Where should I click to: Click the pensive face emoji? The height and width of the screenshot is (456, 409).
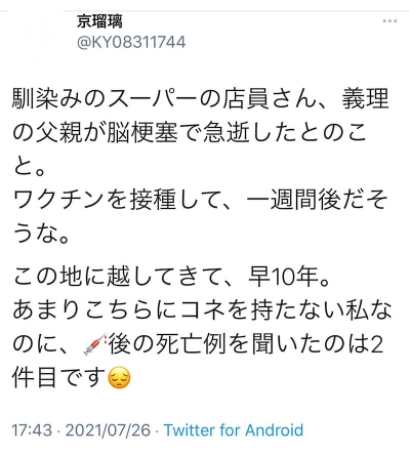pos(119,377)
